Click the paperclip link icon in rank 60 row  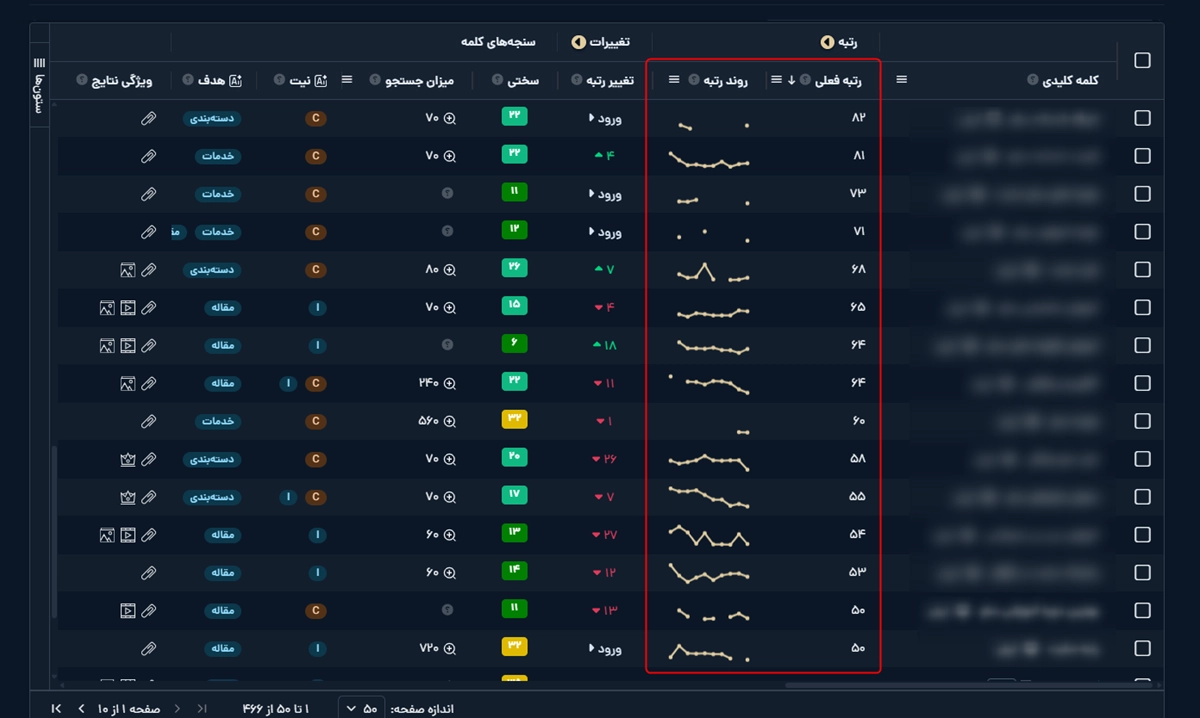tap(148, 421)
